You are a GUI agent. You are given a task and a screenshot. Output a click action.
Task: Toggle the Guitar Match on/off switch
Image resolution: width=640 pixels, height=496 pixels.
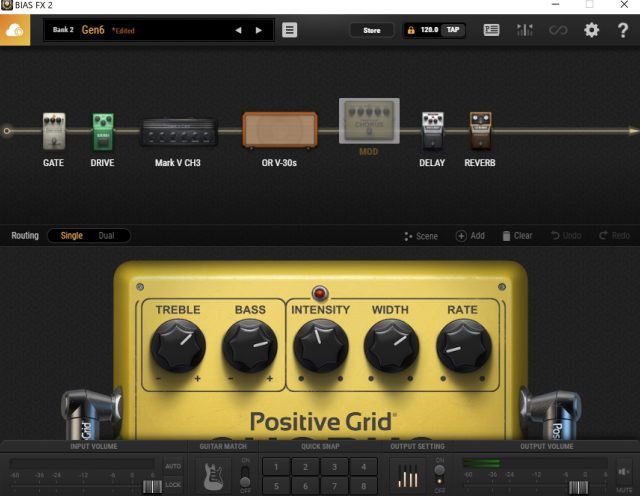(x=245, y=476)
